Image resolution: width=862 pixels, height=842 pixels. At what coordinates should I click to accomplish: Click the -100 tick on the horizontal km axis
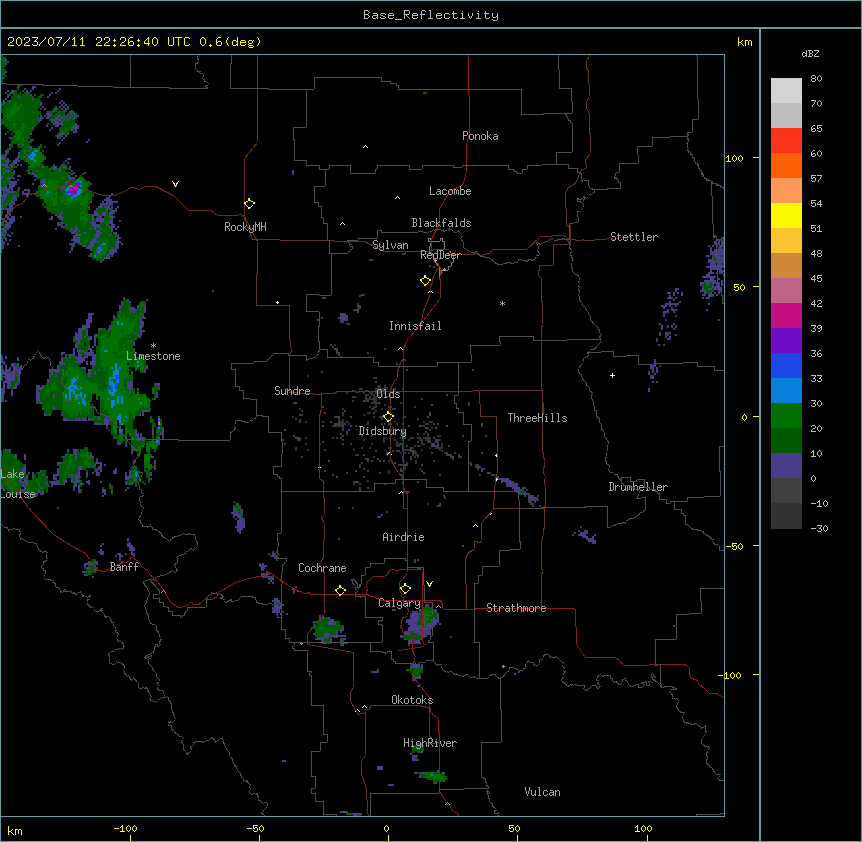(125, 828)
